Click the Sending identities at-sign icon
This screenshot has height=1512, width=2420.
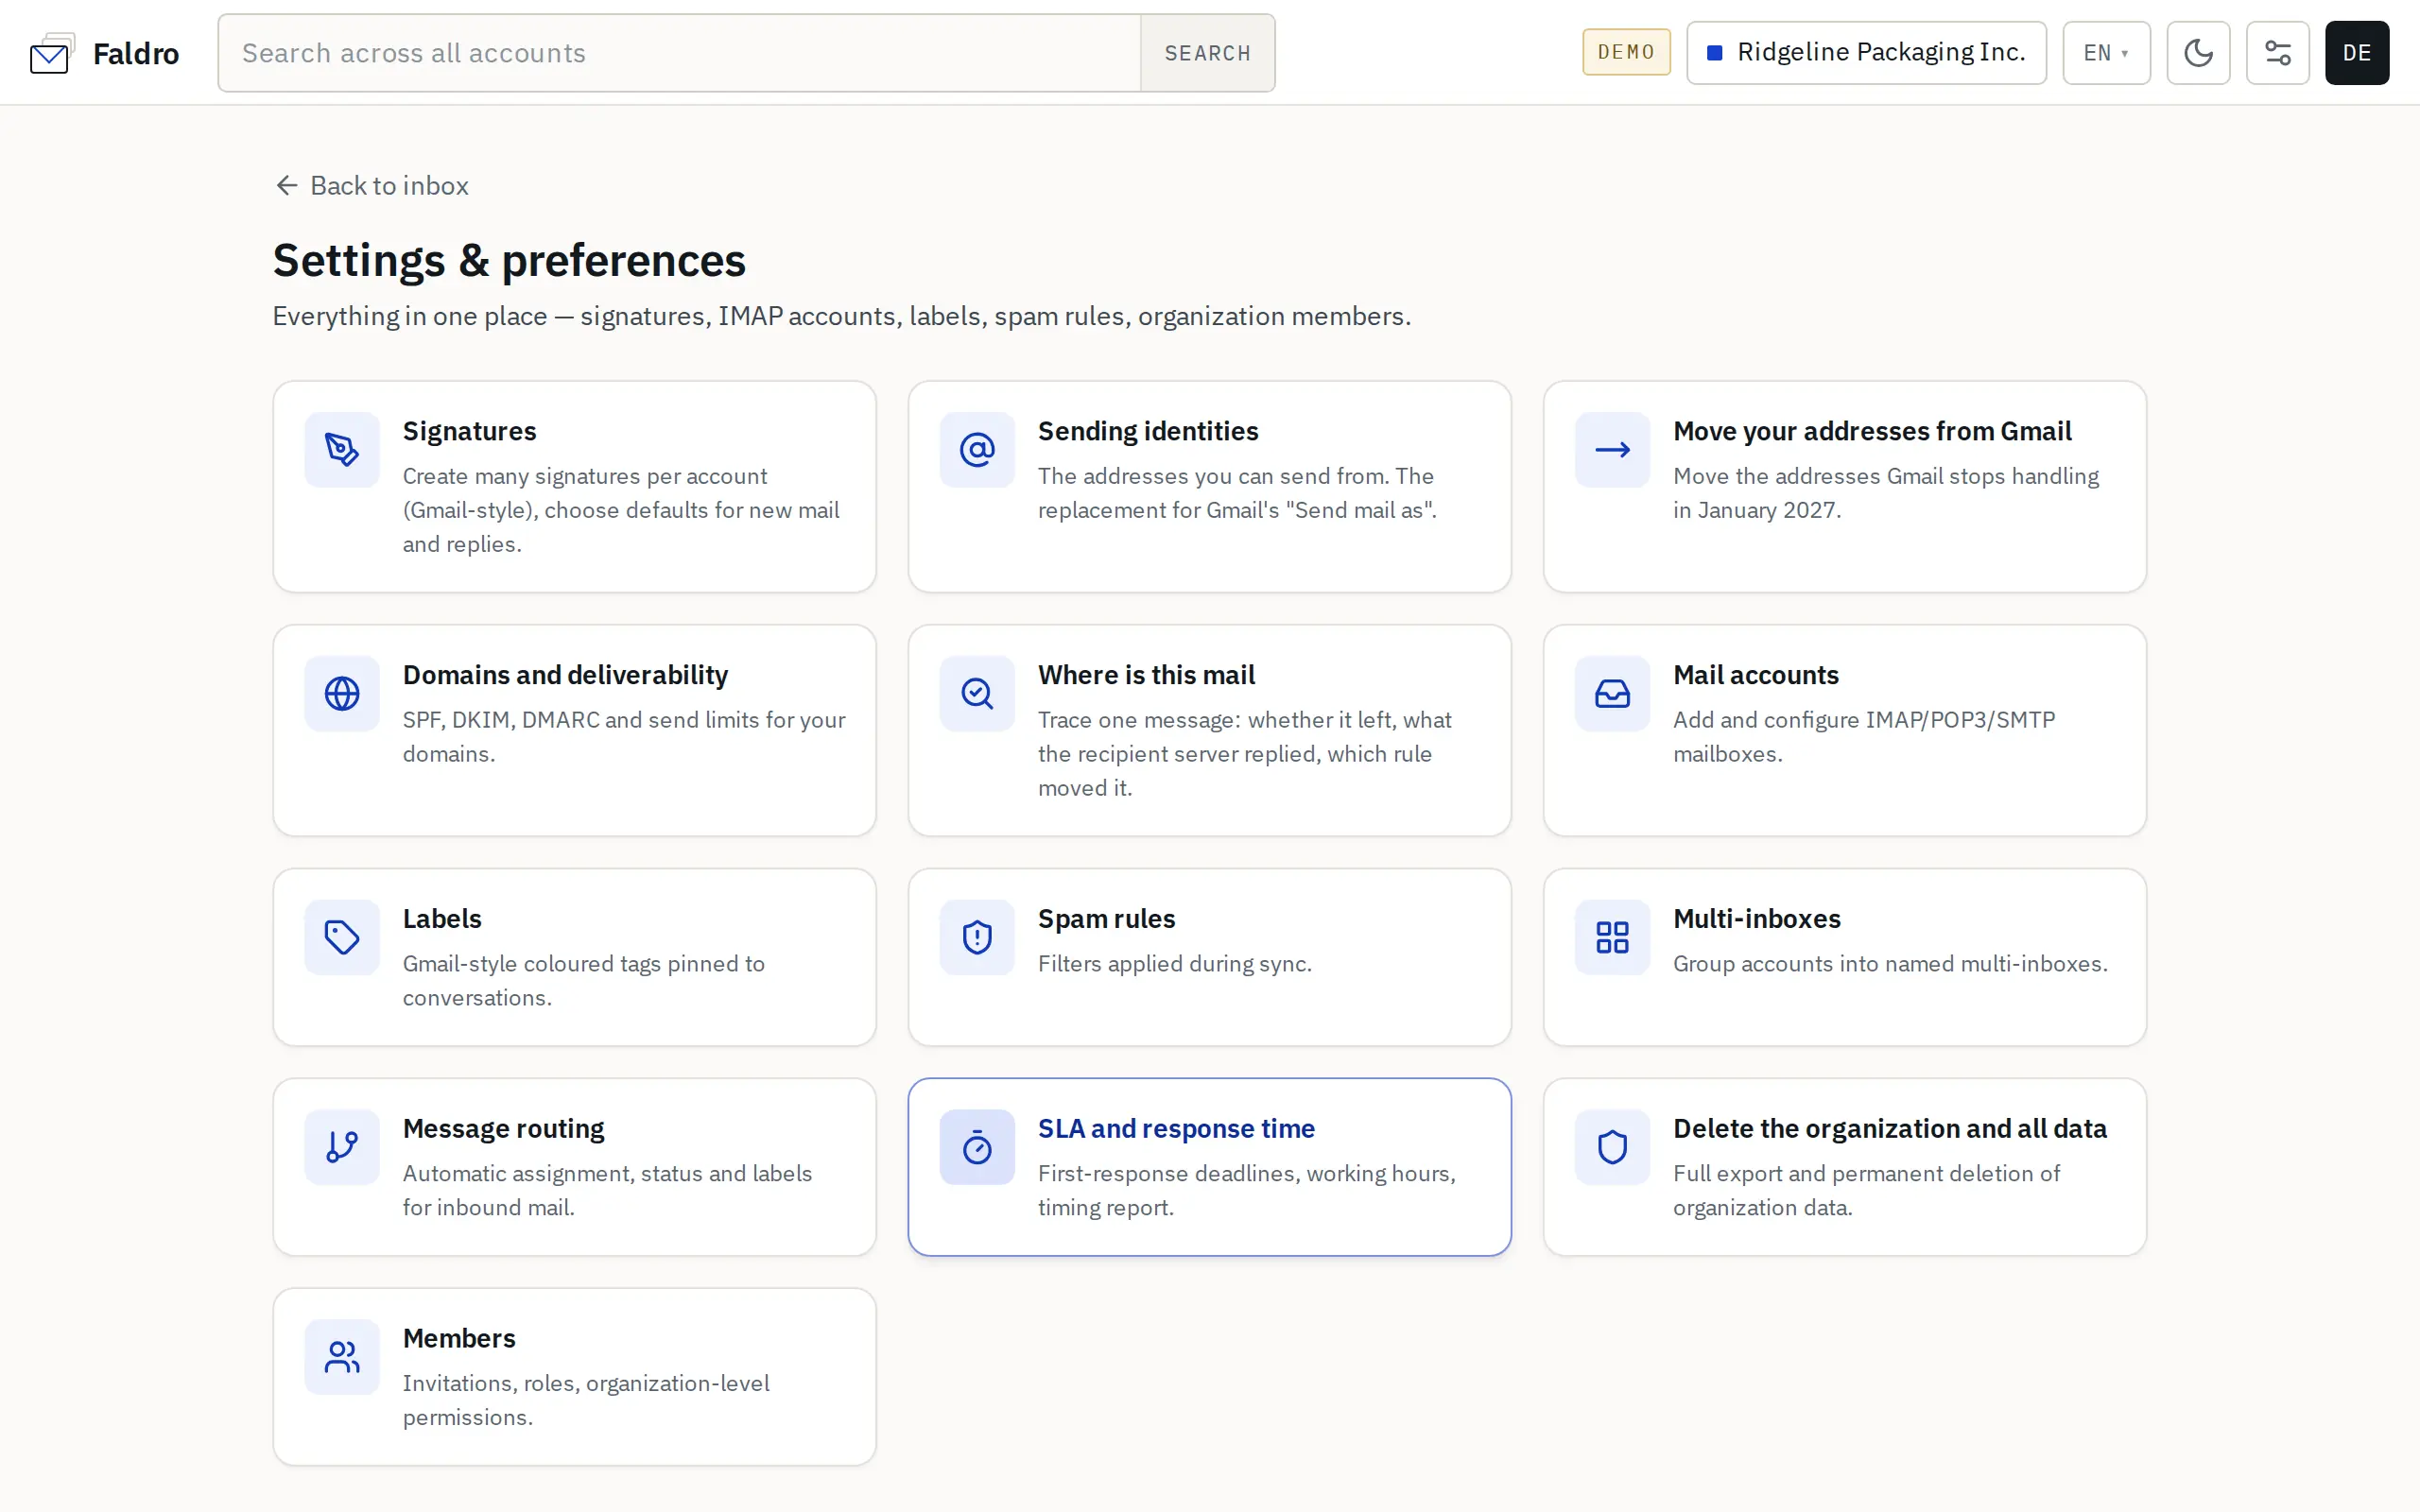[977, 450]
